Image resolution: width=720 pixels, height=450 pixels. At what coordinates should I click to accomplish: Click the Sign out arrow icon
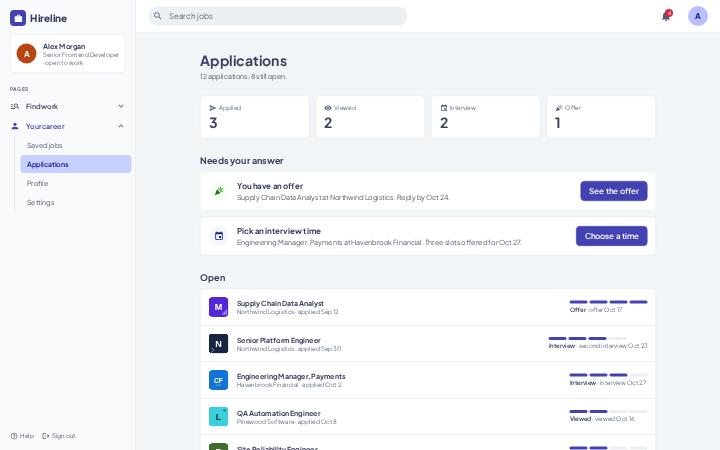[45, 436]
